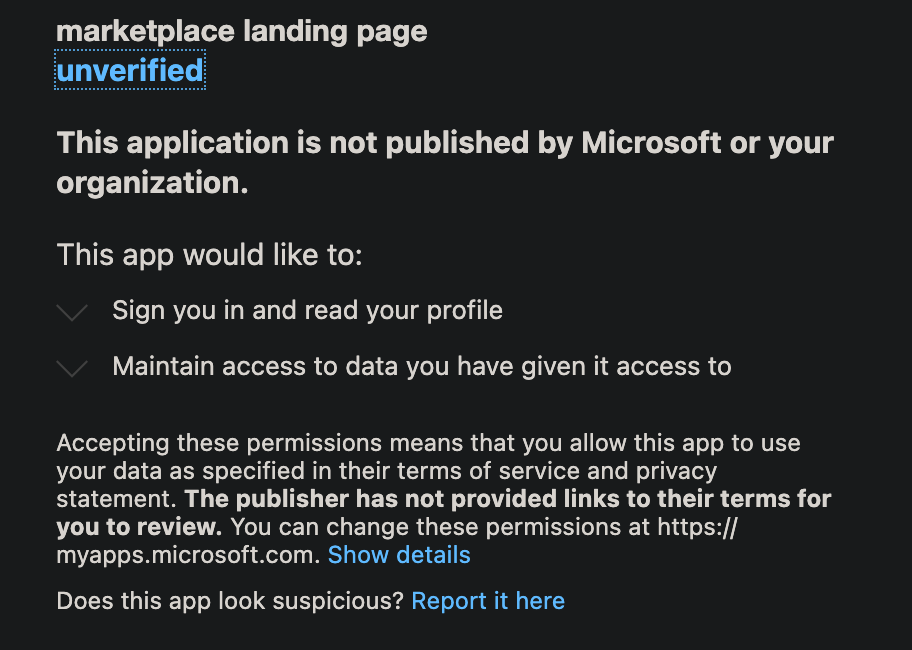This screenshot has height=650, width=912.
Task: Click the word 'organization.' in the warning
Action: 152,183
